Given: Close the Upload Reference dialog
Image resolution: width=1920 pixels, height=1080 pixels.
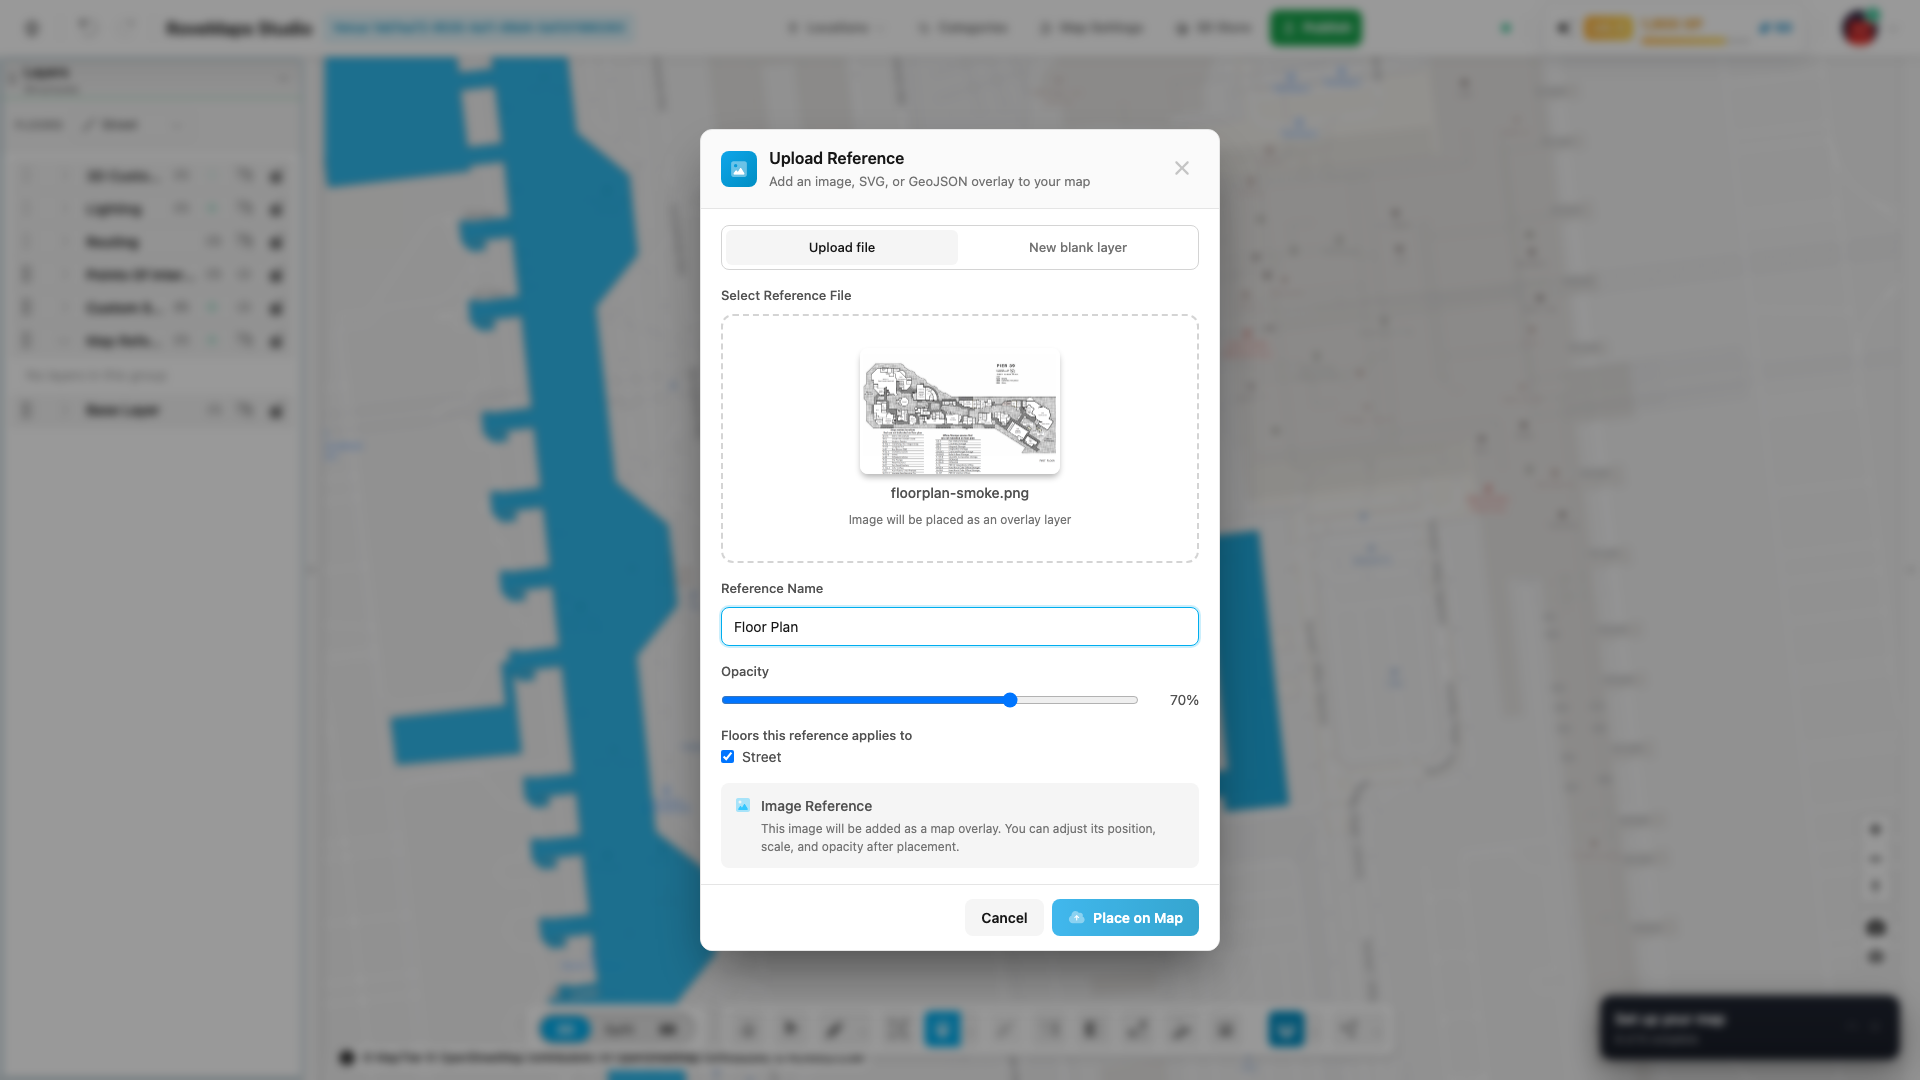Looking at the screenshot, I should [x=1182, y=168].
